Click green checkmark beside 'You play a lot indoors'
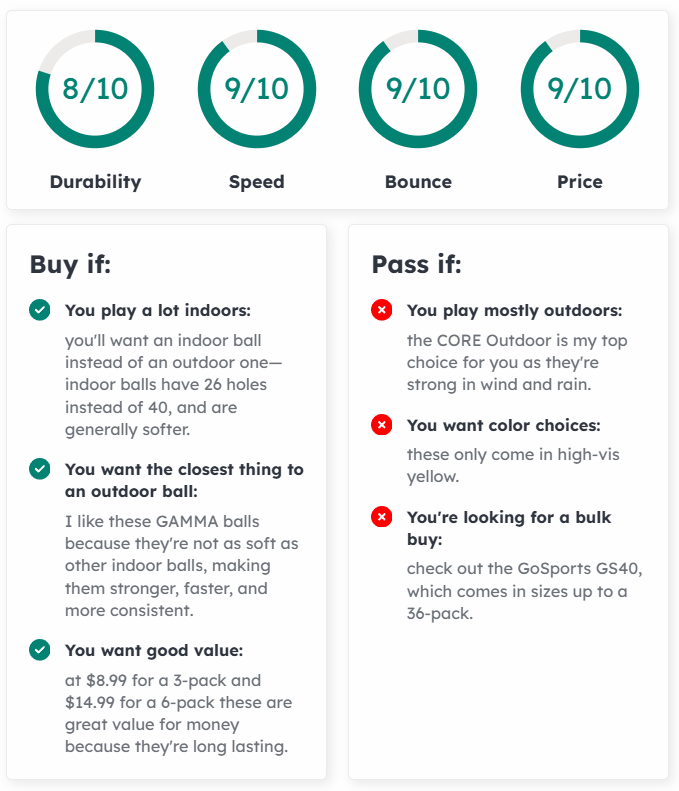The height and width of the screenshot is (791, 679). tap(40, 310)
